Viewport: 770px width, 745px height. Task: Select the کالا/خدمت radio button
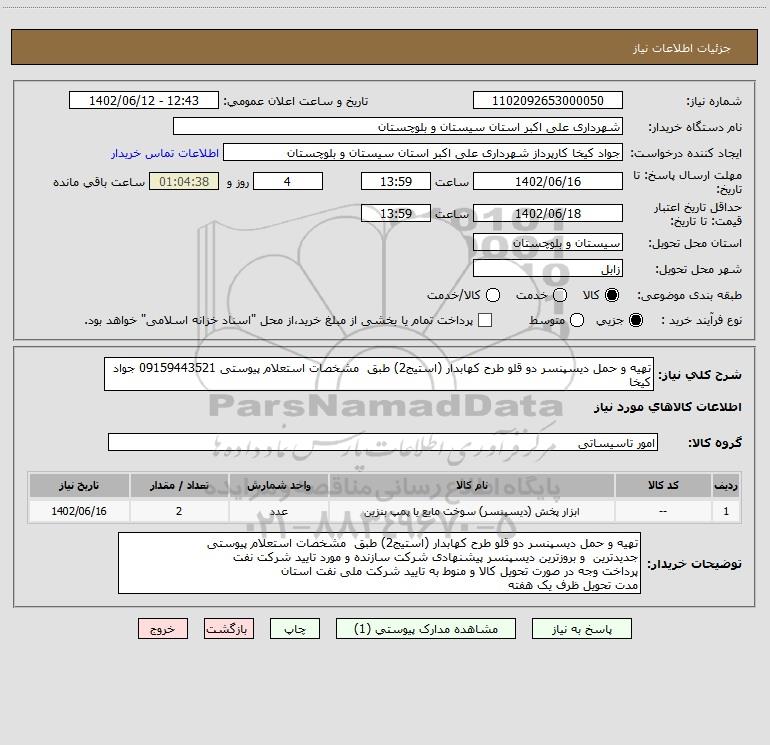tap(493, 295)
